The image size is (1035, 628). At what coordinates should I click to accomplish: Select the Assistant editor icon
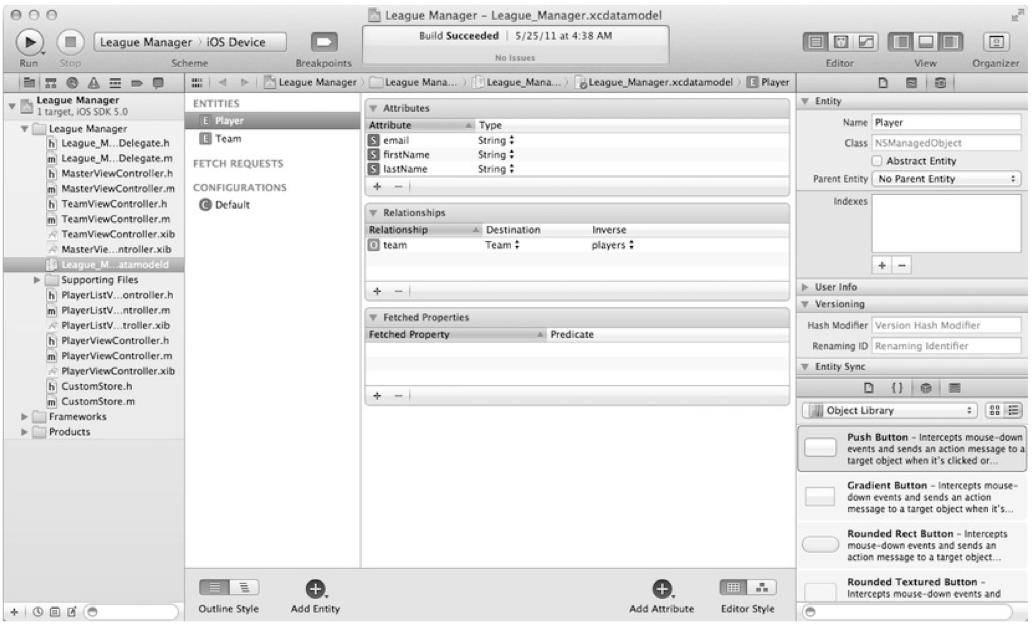click(840, 42)
